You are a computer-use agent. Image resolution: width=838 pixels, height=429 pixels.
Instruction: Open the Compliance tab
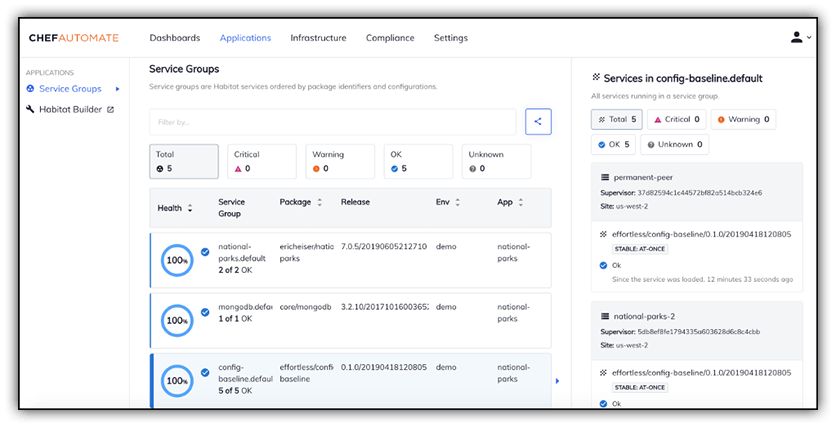390,38
